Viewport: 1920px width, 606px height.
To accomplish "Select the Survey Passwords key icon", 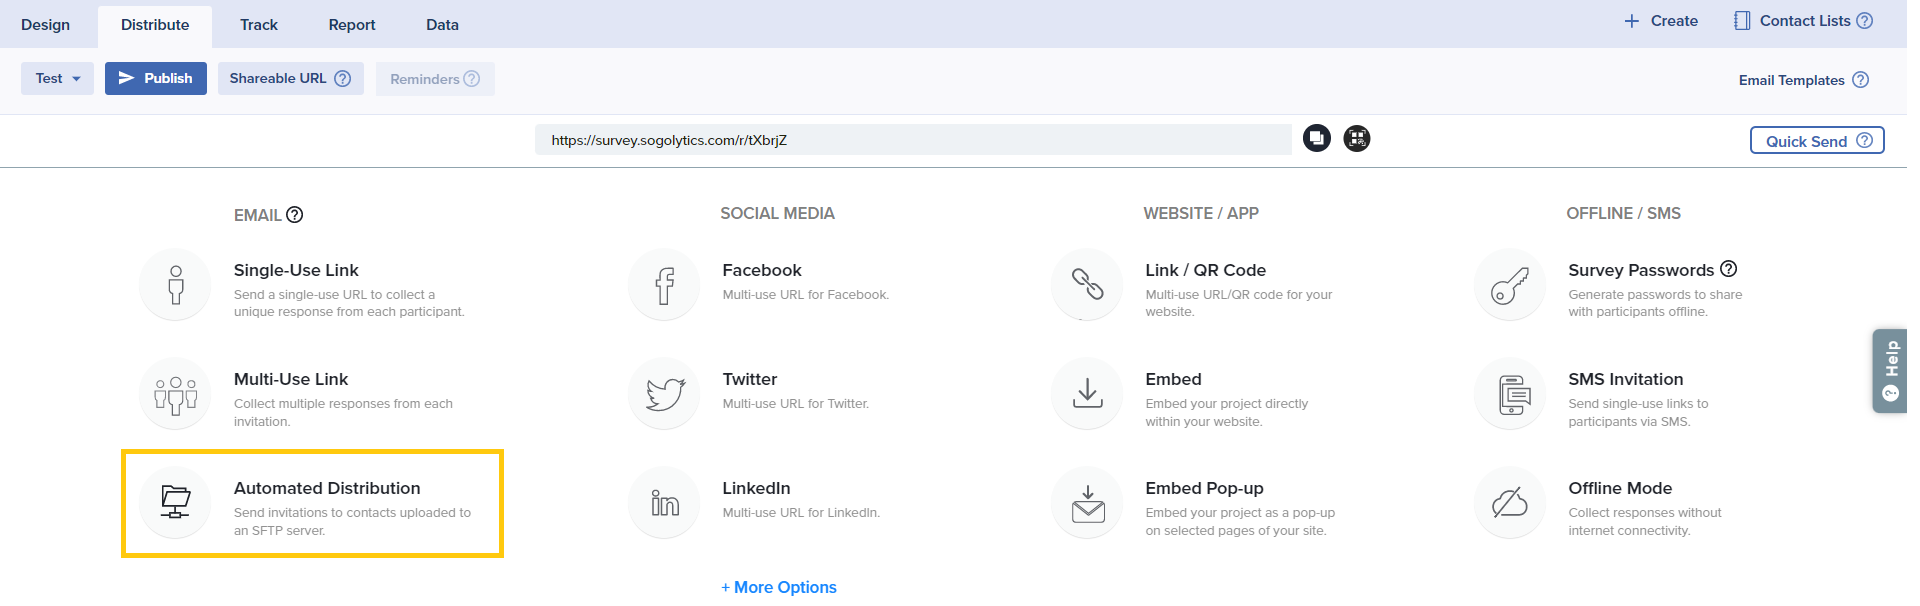I will pos(1509,285).
